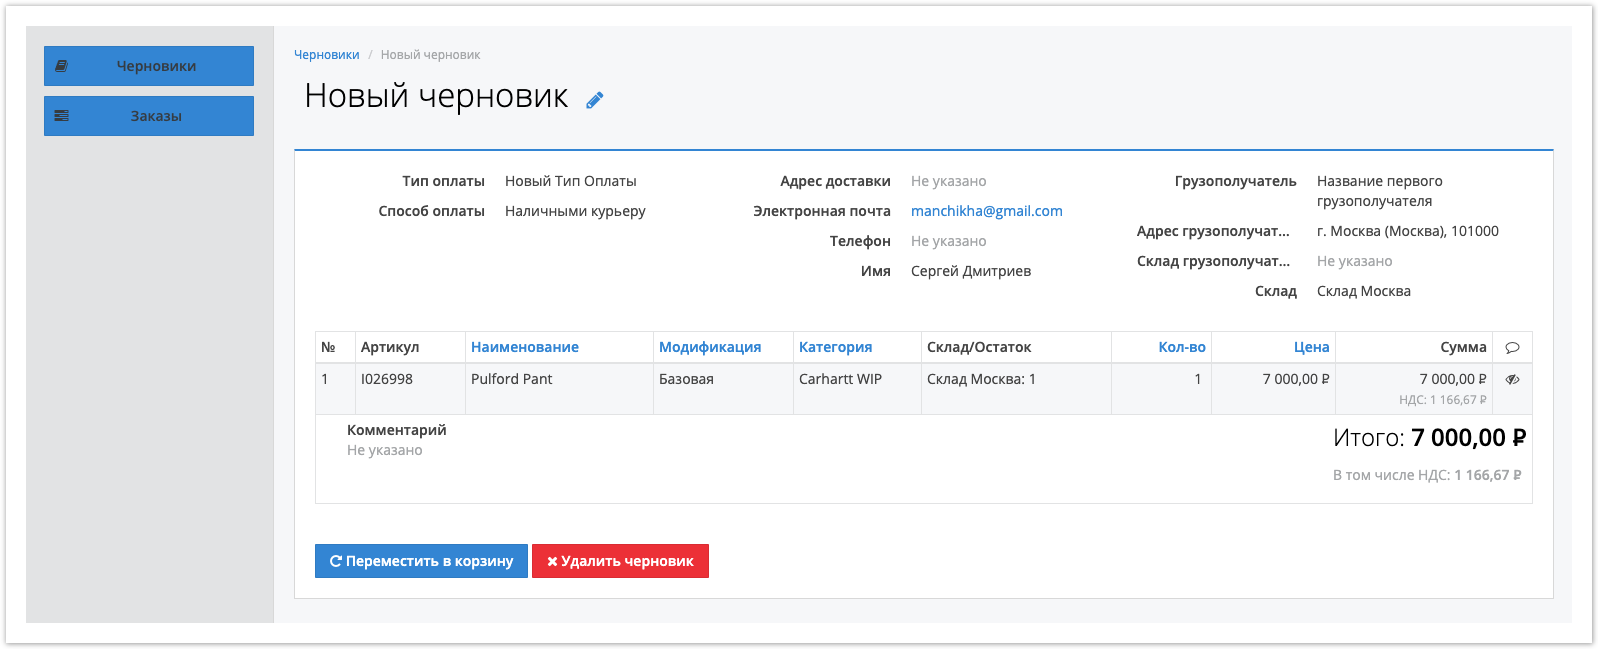Click the pencil edit icon beside title

click(595, 100)
